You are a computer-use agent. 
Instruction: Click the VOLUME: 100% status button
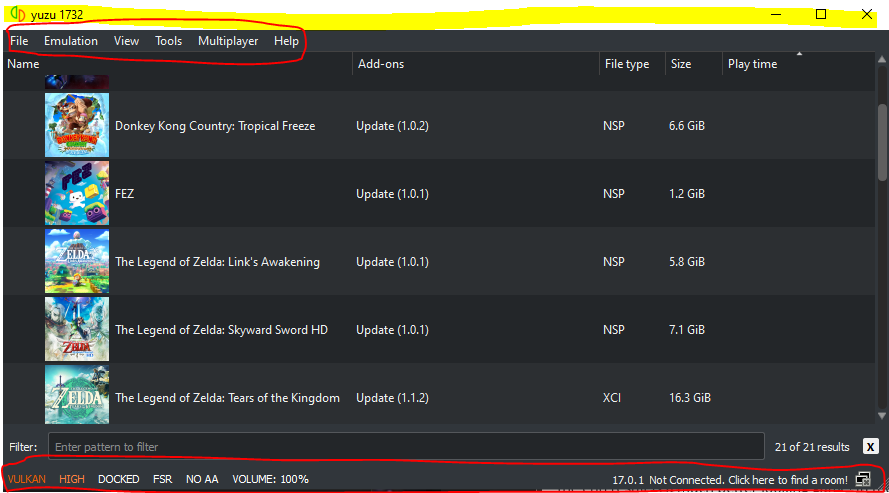click(270, 479)
